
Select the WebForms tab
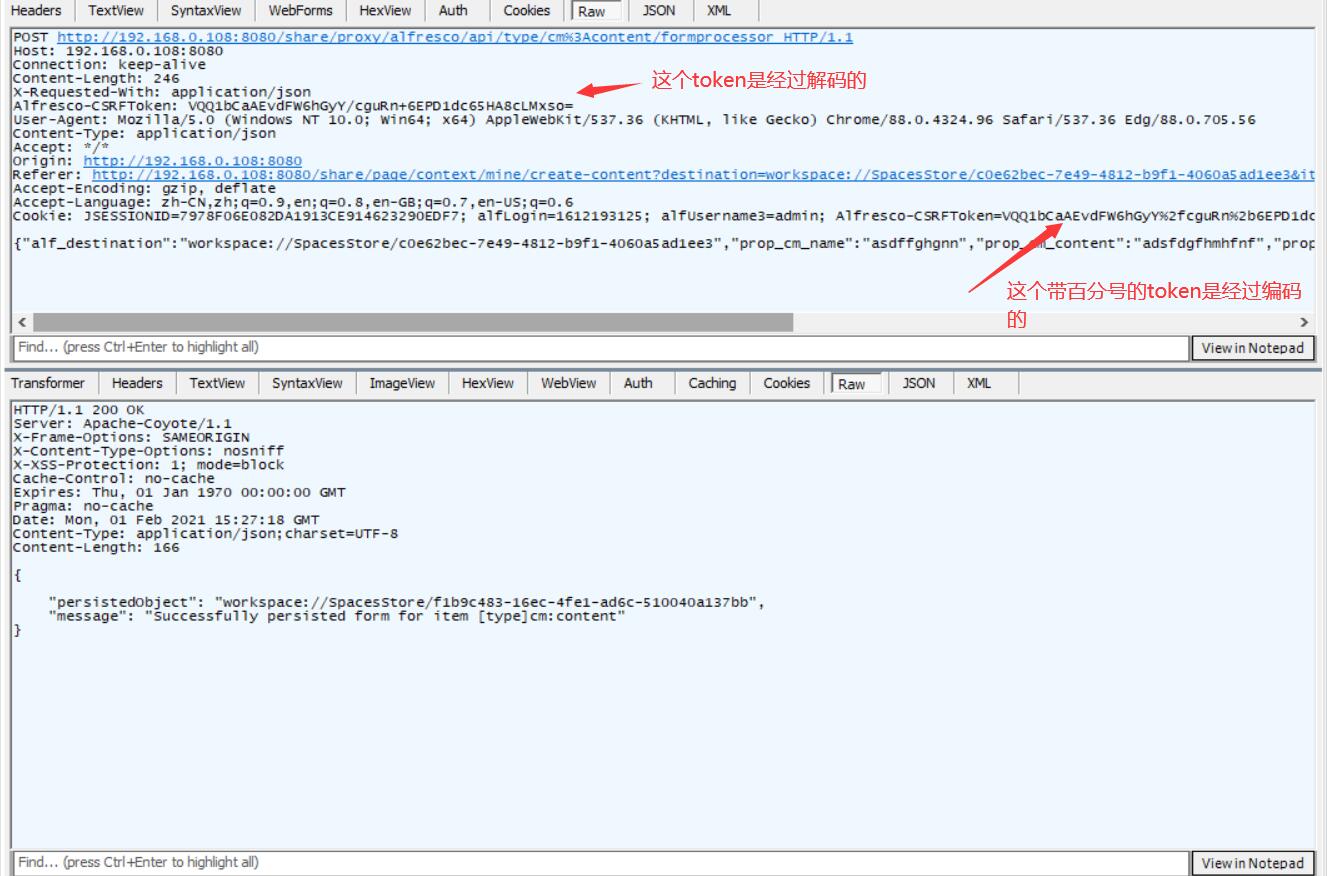tap(300, 11)
